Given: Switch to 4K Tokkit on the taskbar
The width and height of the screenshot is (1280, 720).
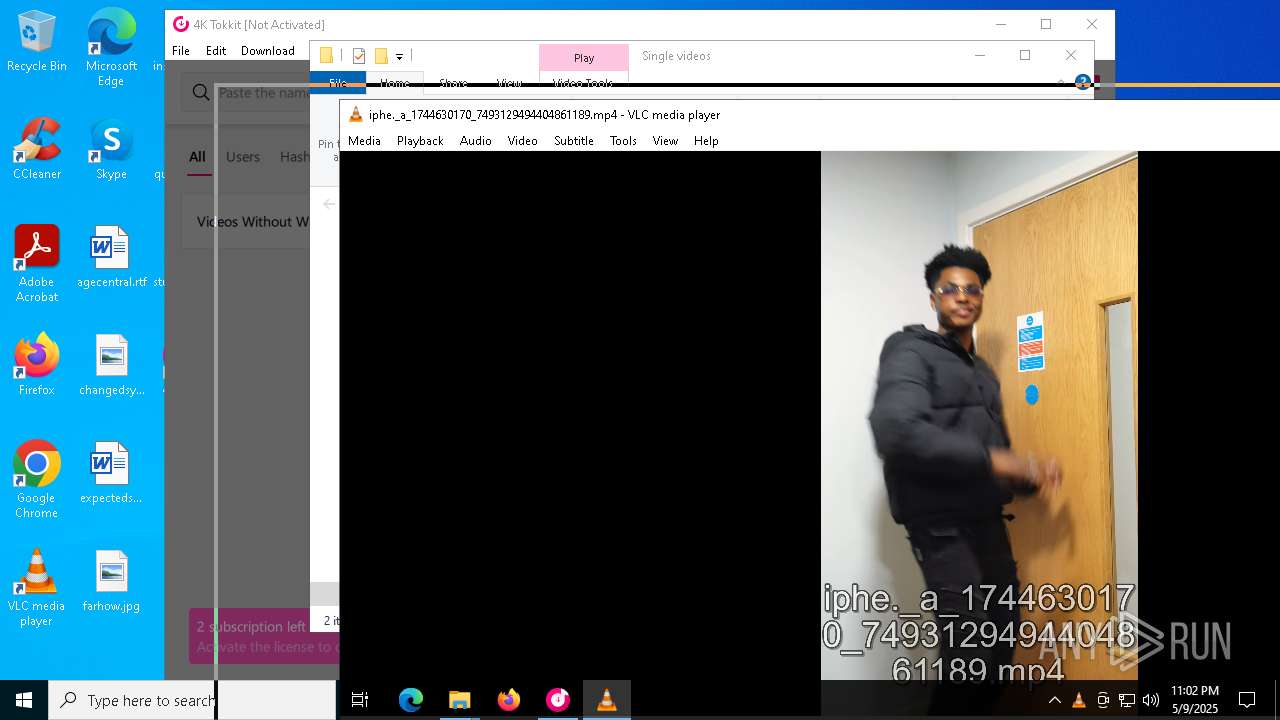Looking at the screenshot, I should (558, 700).
